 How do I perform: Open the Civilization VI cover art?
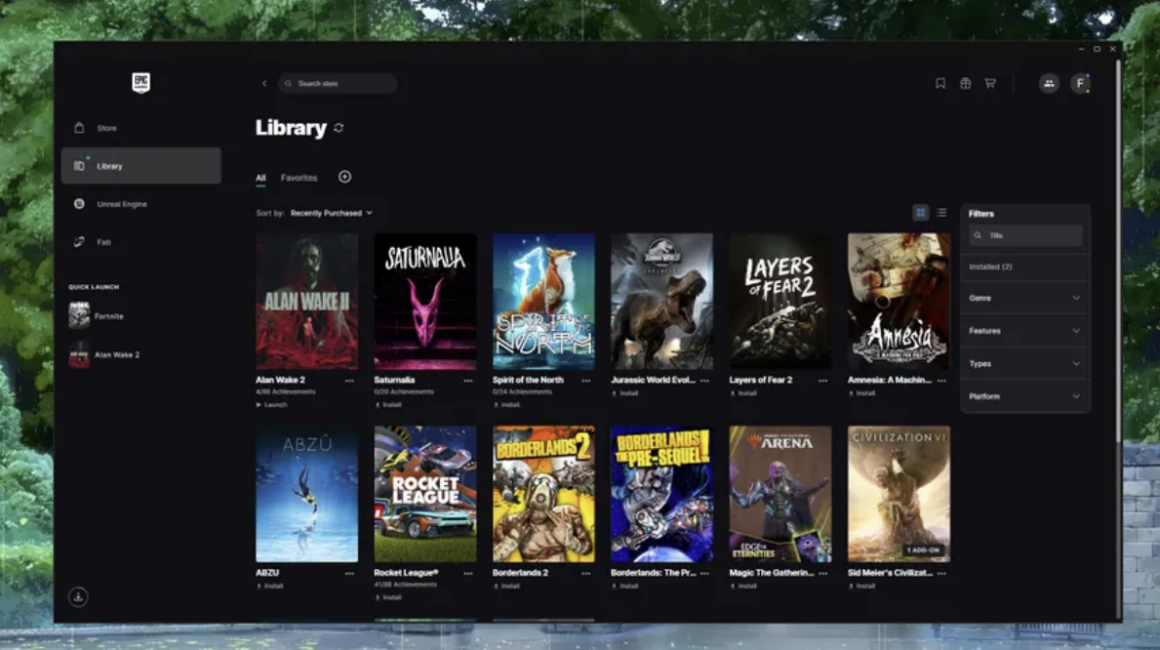(x=899, y=493)
